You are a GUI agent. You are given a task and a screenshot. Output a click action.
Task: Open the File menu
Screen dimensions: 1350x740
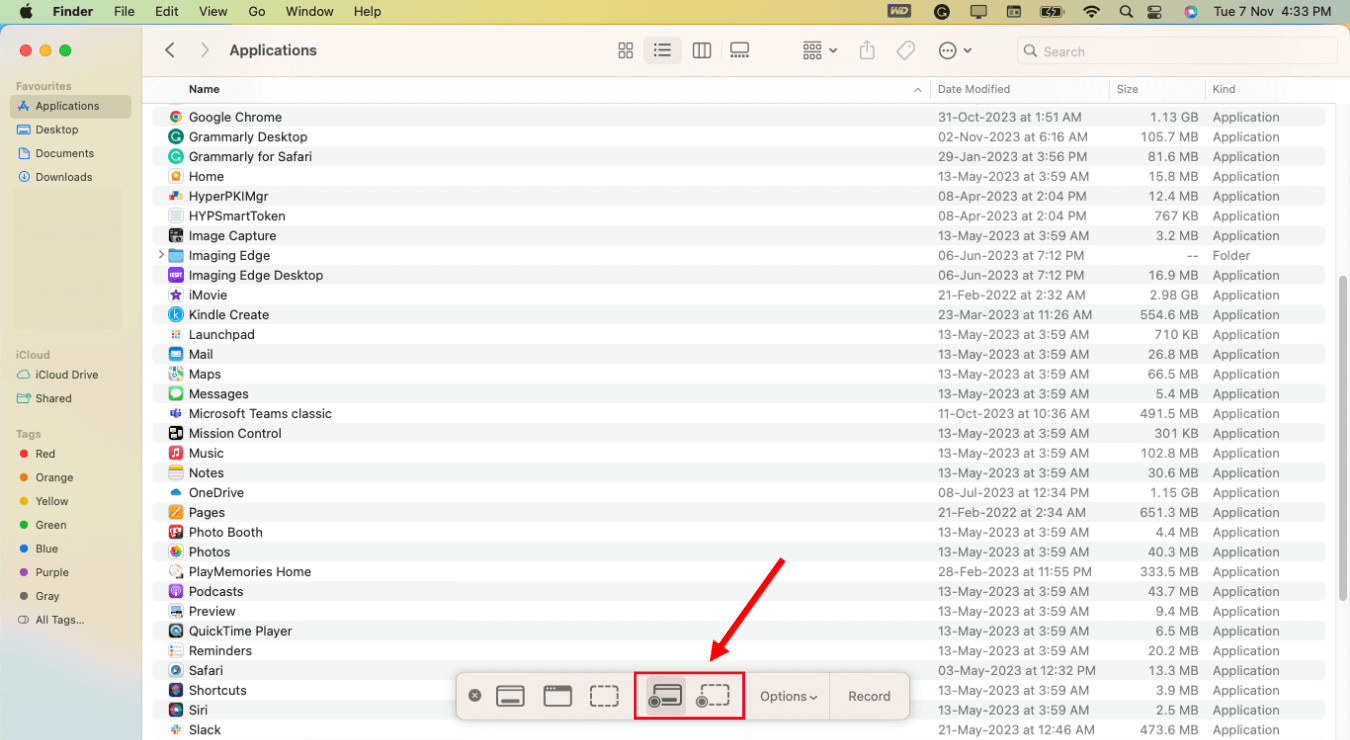[124, 11]
